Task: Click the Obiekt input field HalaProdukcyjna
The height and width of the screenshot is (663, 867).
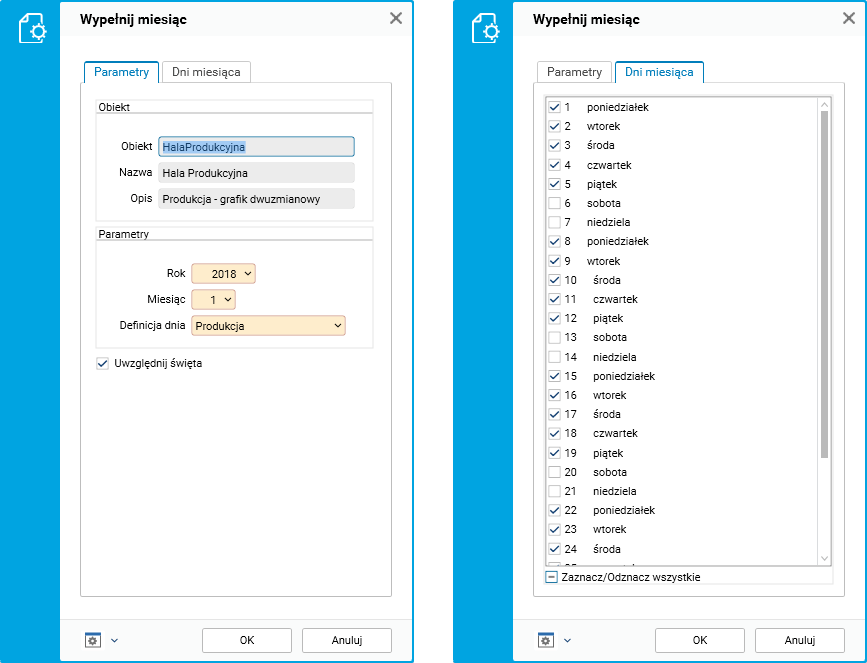Action: click(257, 147)
